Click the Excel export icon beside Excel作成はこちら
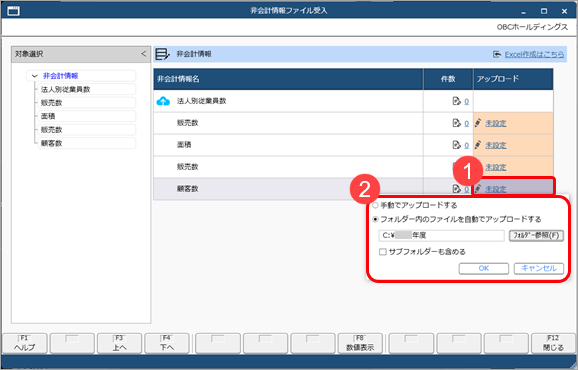Image resolution: width=578 pixels, height=370 pixels. click(497, 54)
